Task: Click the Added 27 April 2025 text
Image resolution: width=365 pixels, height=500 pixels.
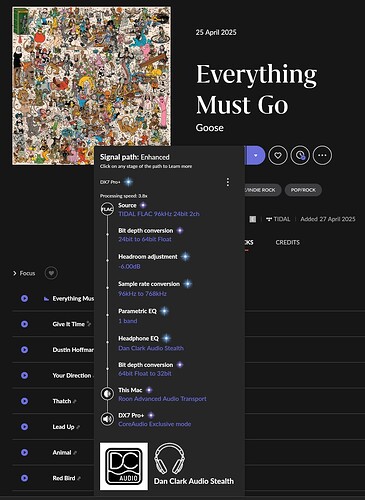Action: click(x=328, y=219)
